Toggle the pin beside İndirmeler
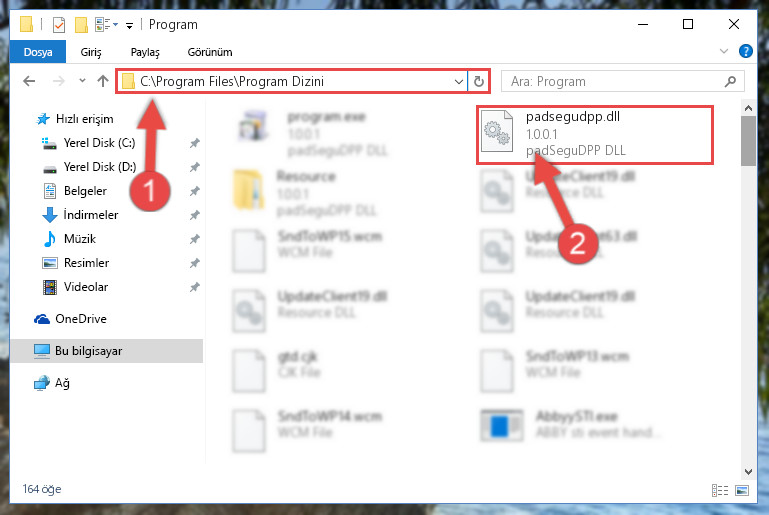This screenshot has width=769, height=515. coord(195,215)
